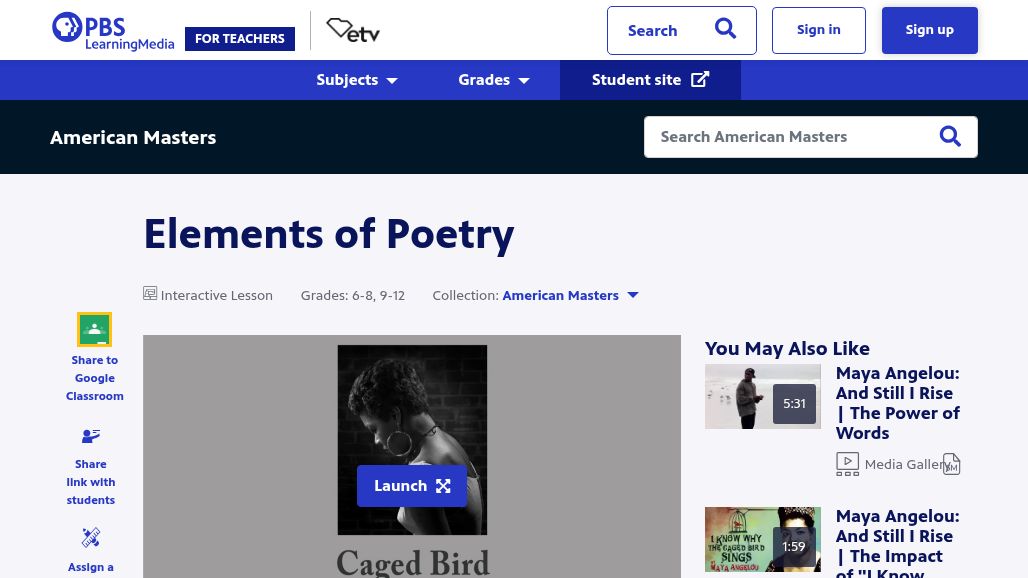Click the Google Classroom share icon
This screenshot has height=578, width=1028.
(x=94, y=330)
